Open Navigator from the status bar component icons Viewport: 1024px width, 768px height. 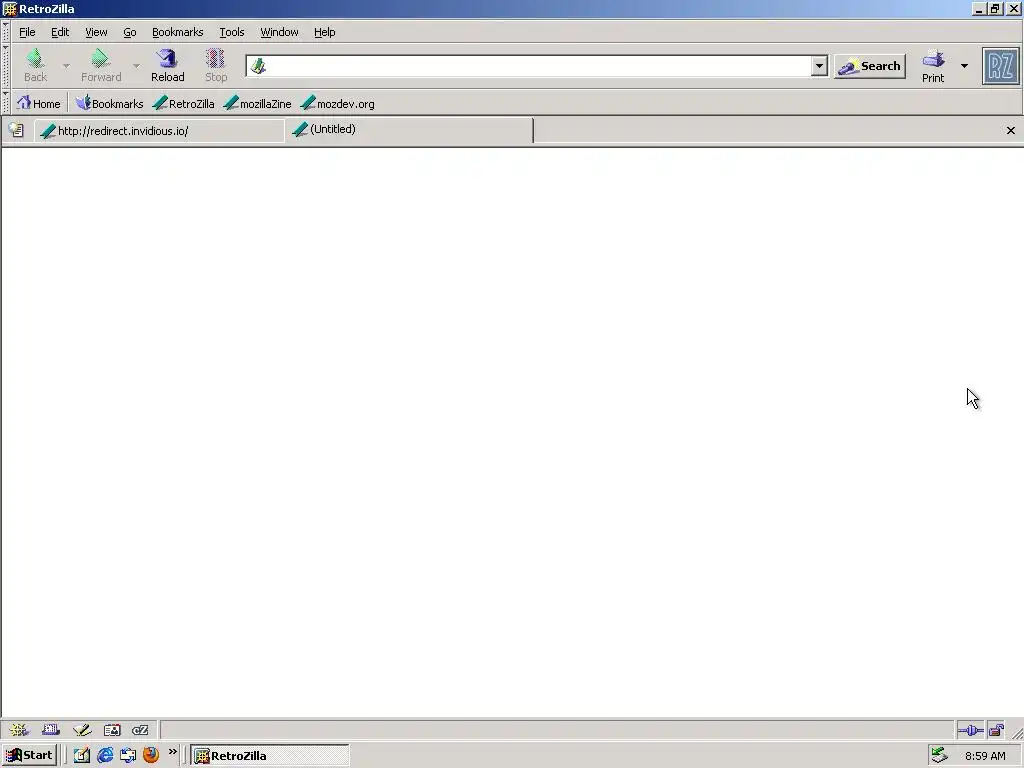tap(19, 729)
